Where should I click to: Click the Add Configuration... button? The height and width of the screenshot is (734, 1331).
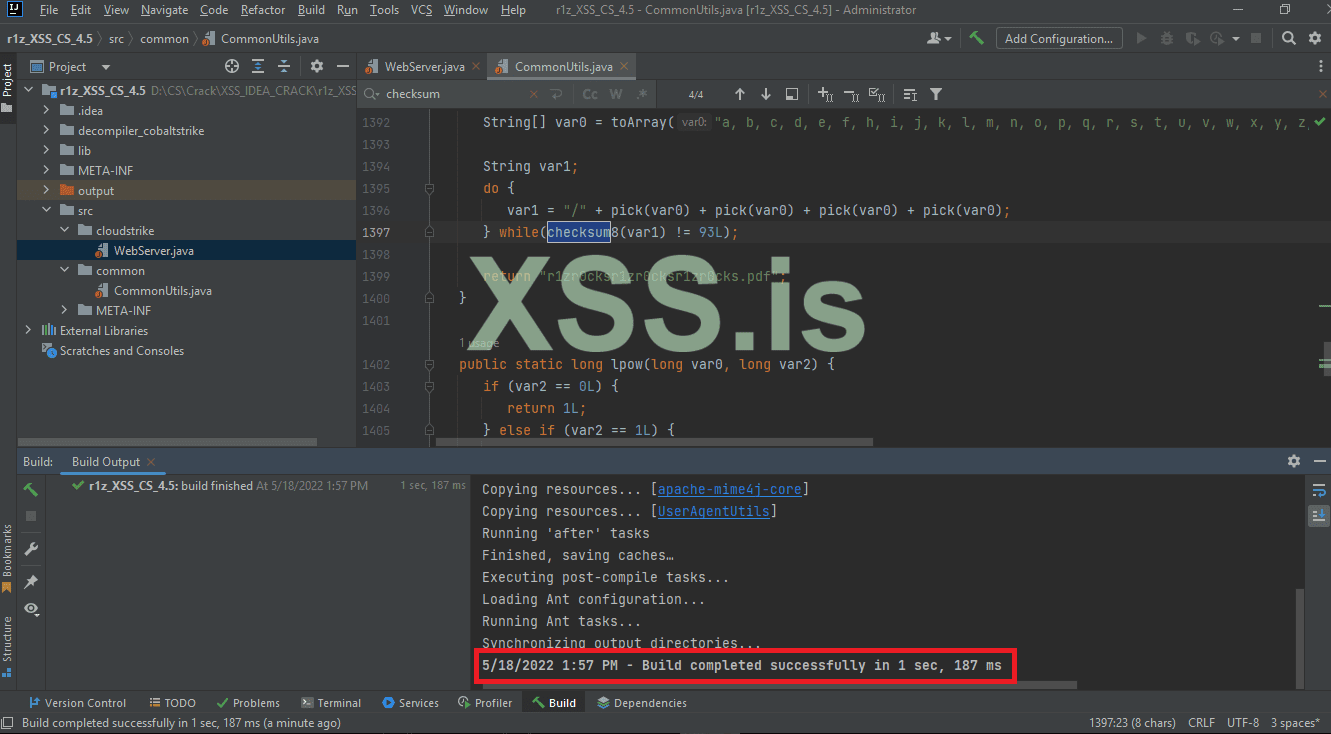[x=1058, y=38]
